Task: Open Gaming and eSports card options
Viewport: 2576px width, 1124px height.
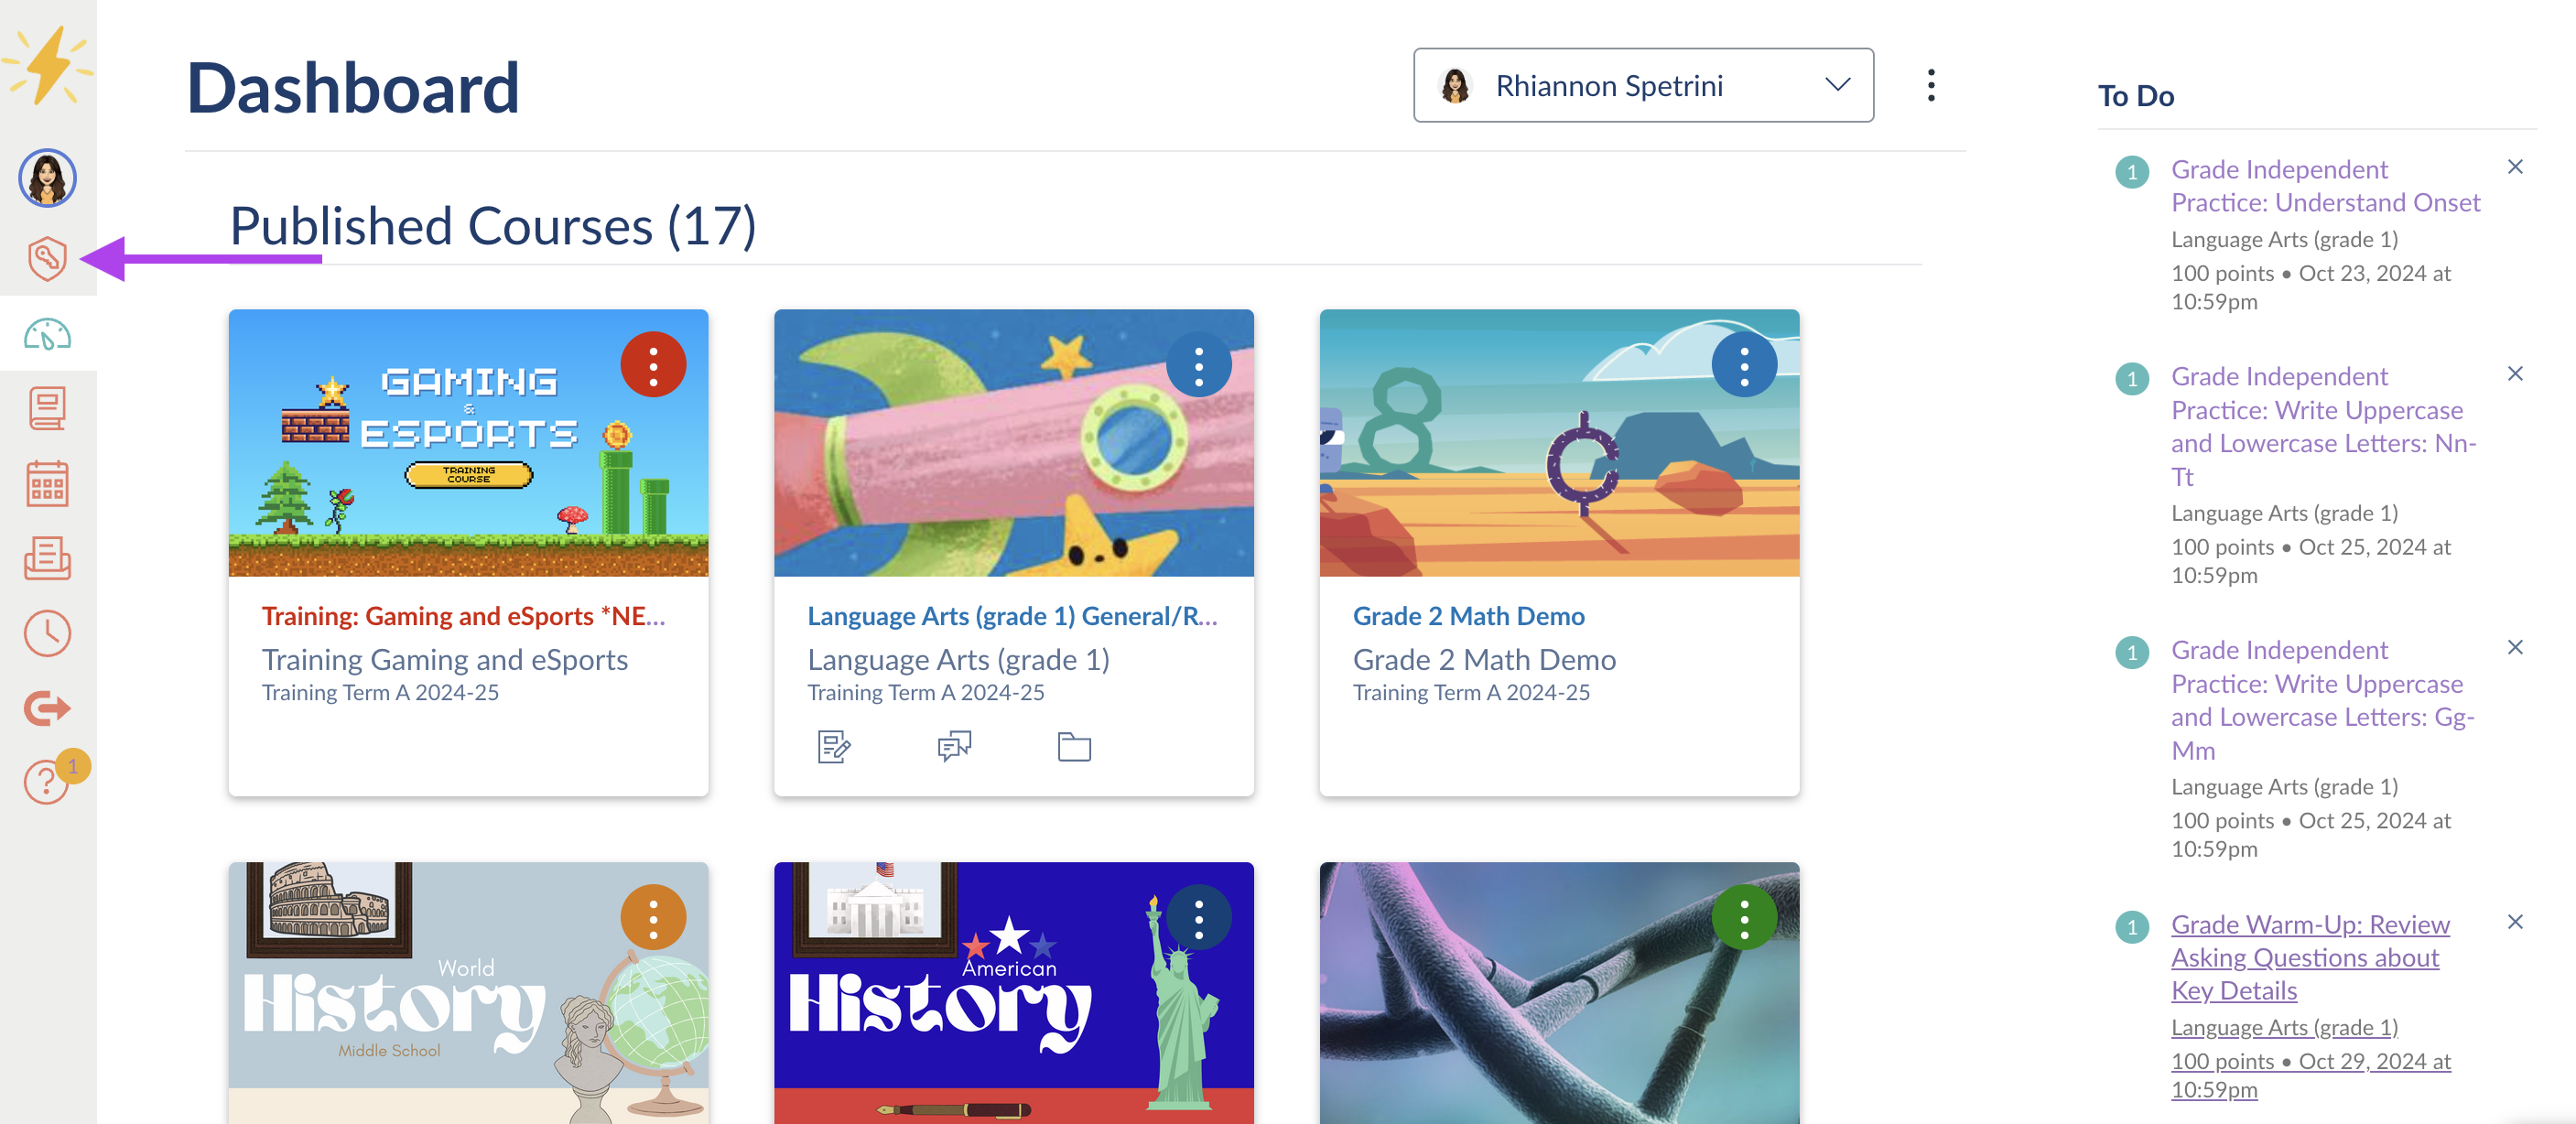Action: [x=653, y=365]
